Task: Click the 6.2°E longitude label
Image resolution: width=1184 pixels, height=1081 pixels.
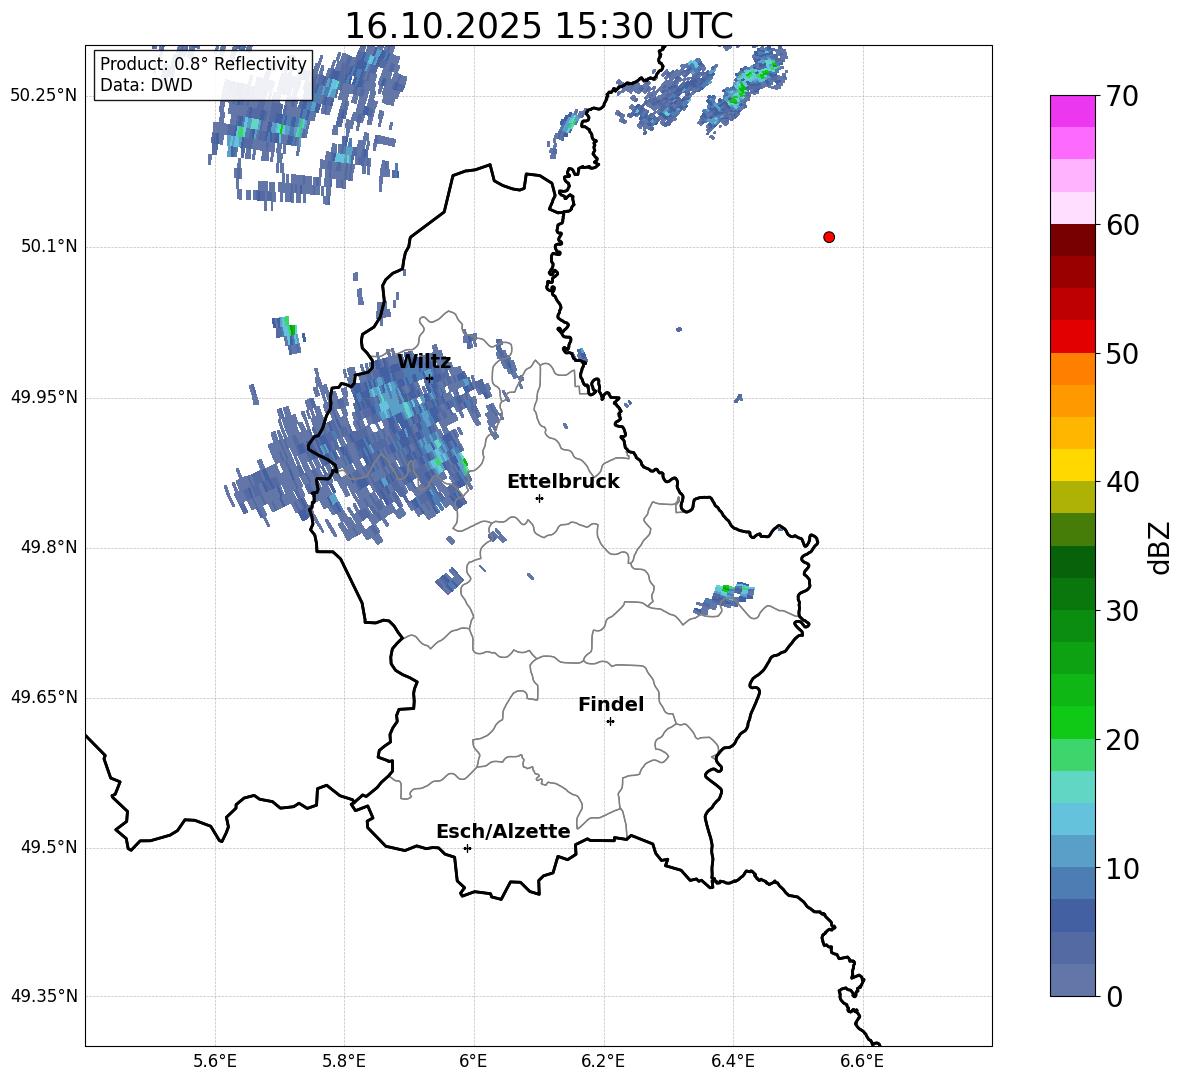Action: click(603, 1061)
